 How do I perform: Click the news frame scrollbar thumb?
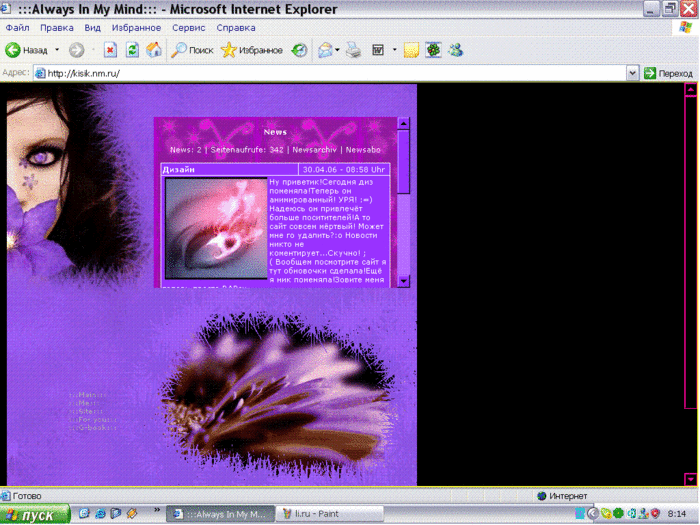403,162
